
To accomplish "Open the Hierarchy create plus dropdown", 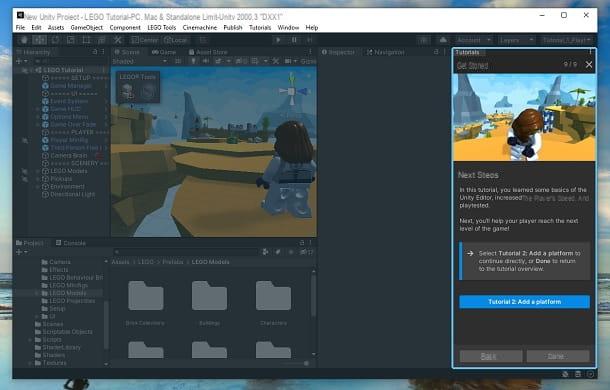I will click(21, 61).
